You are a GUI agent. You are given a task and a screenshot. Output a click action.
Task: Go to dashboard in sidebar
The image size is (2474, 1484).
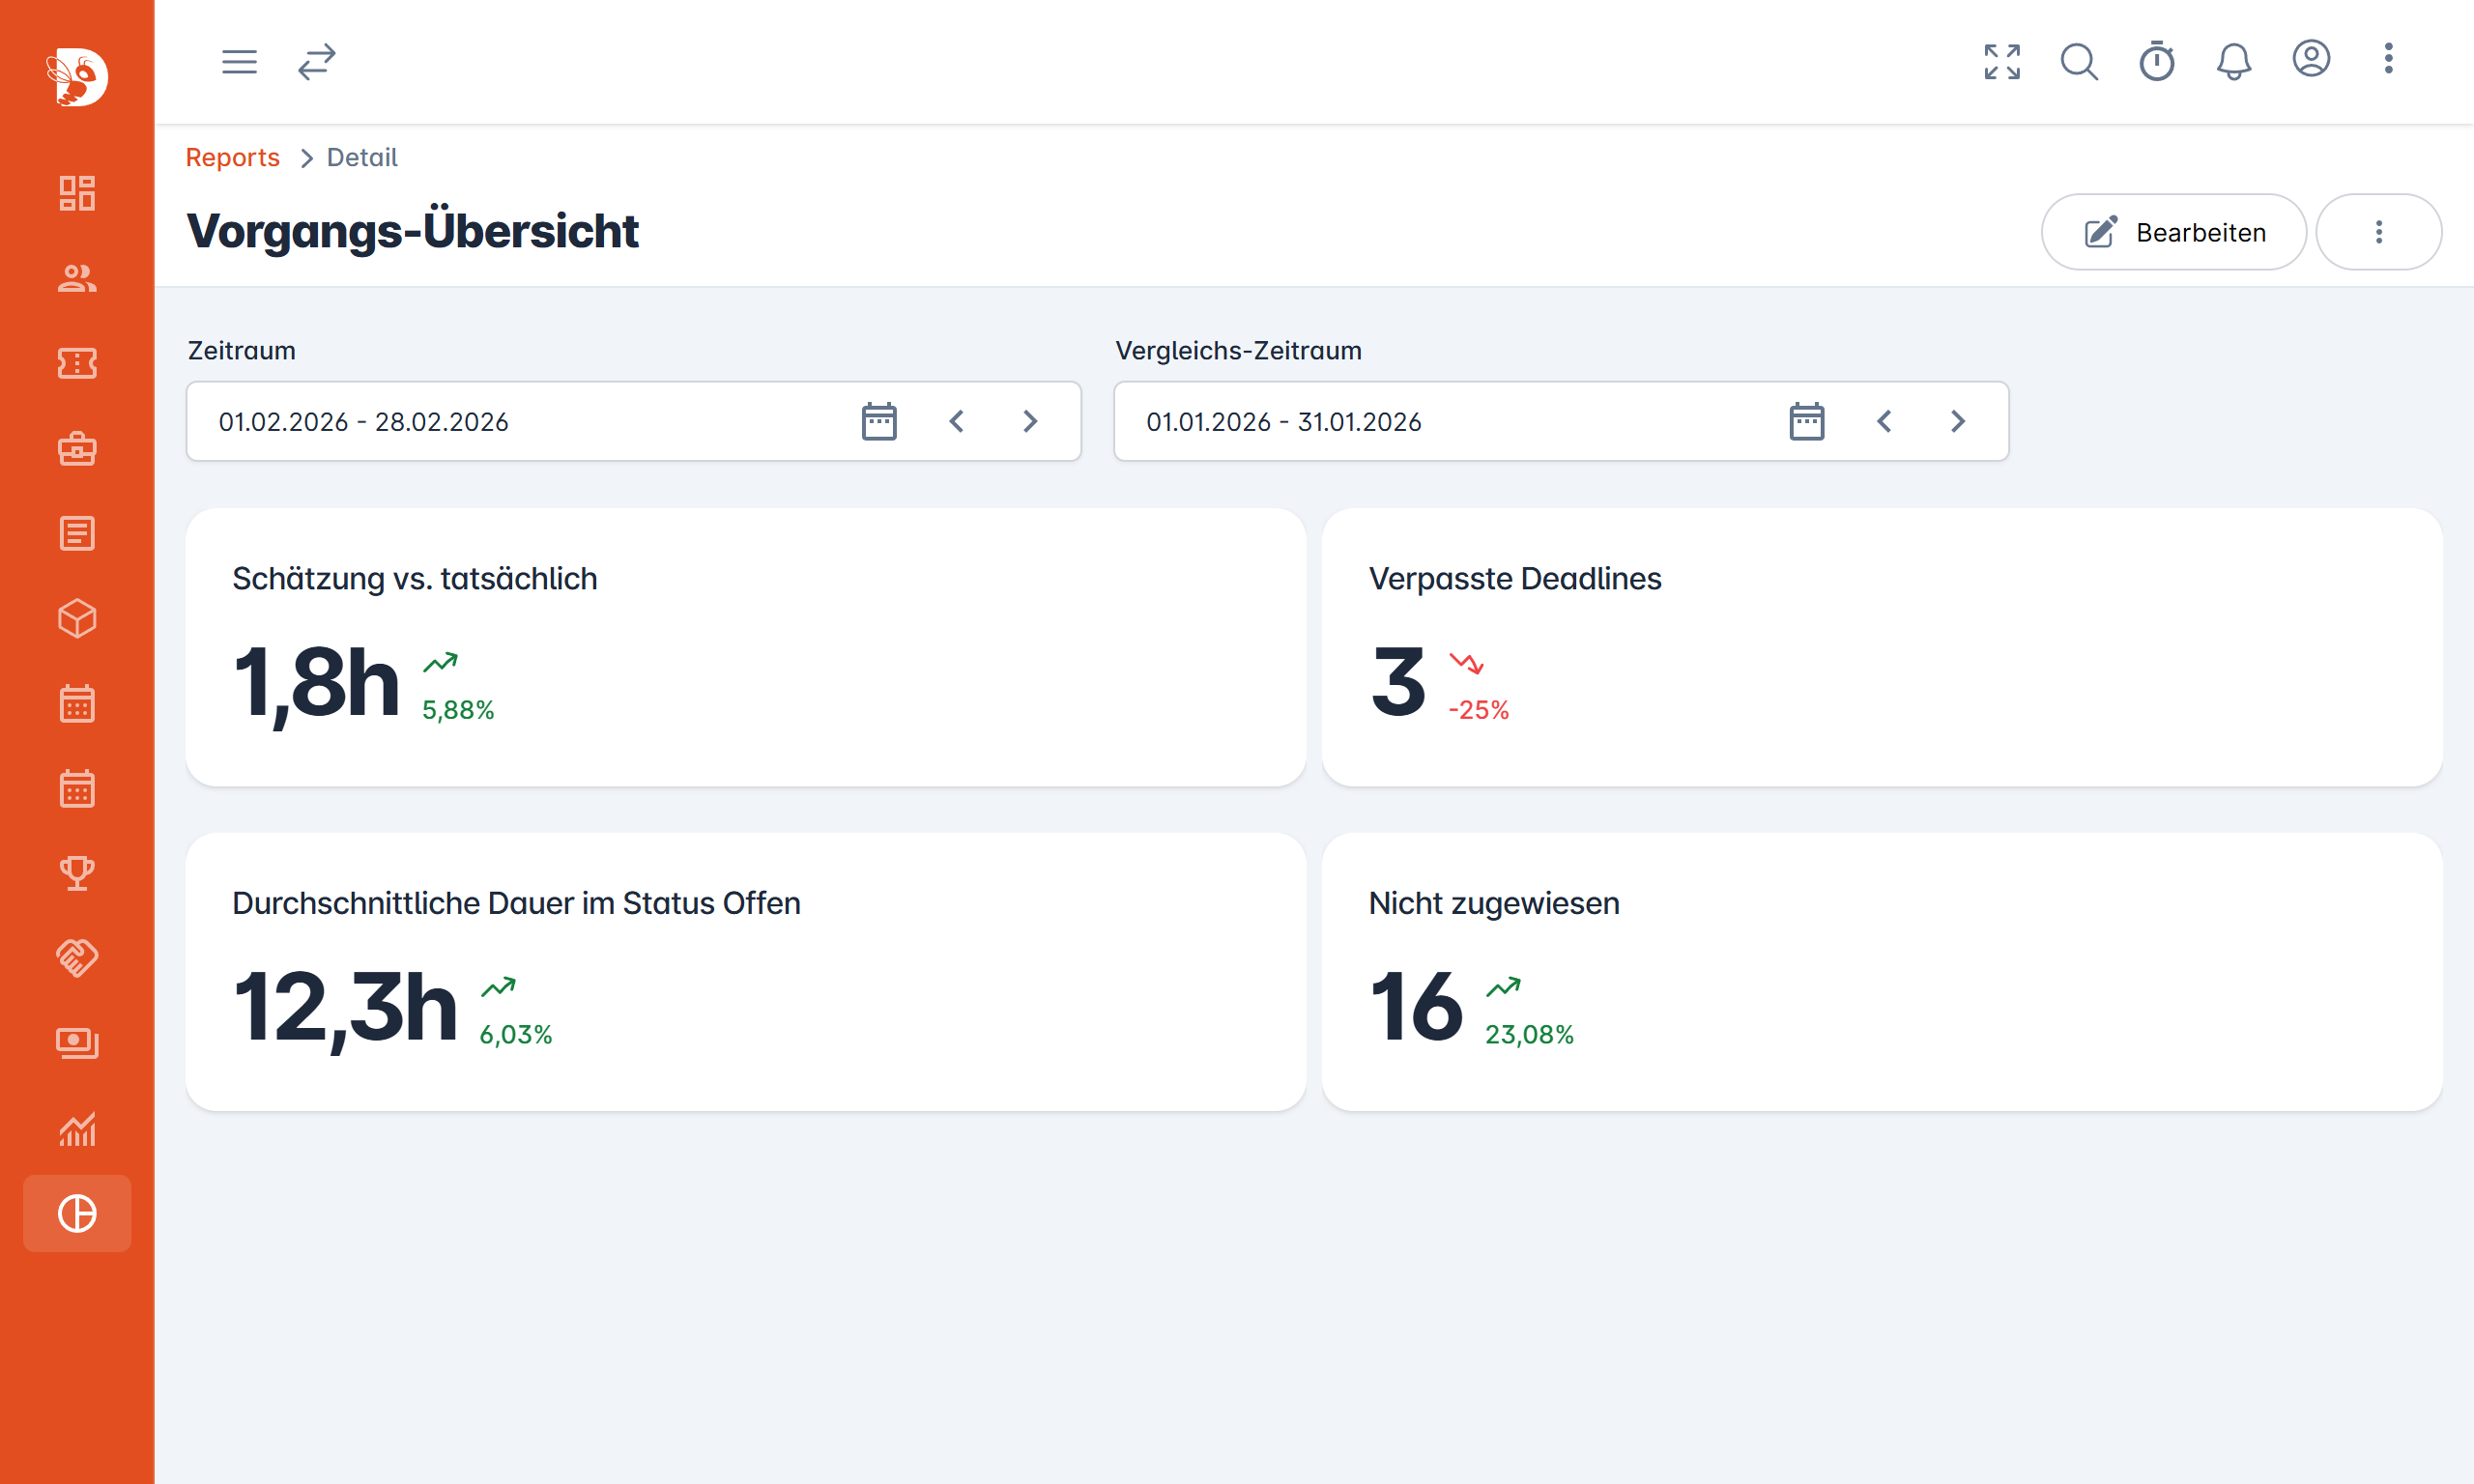click(x=77, y=193)
